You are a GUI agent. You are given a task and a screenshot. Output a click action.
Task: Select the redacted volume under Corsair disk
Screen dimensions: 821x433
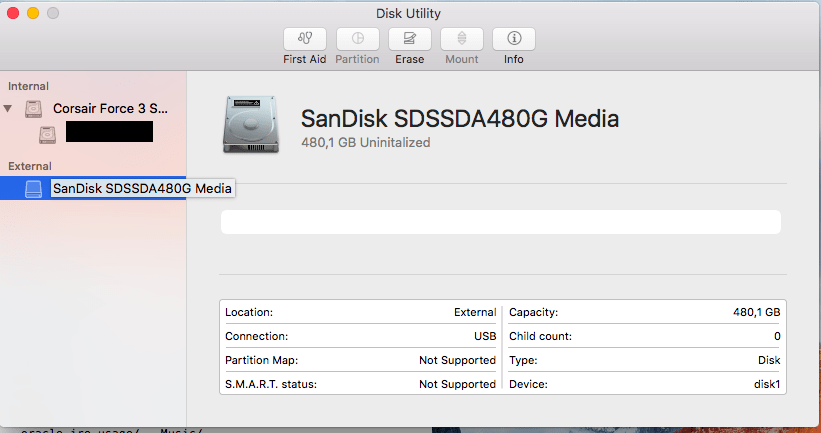click(x=109, y=132)
